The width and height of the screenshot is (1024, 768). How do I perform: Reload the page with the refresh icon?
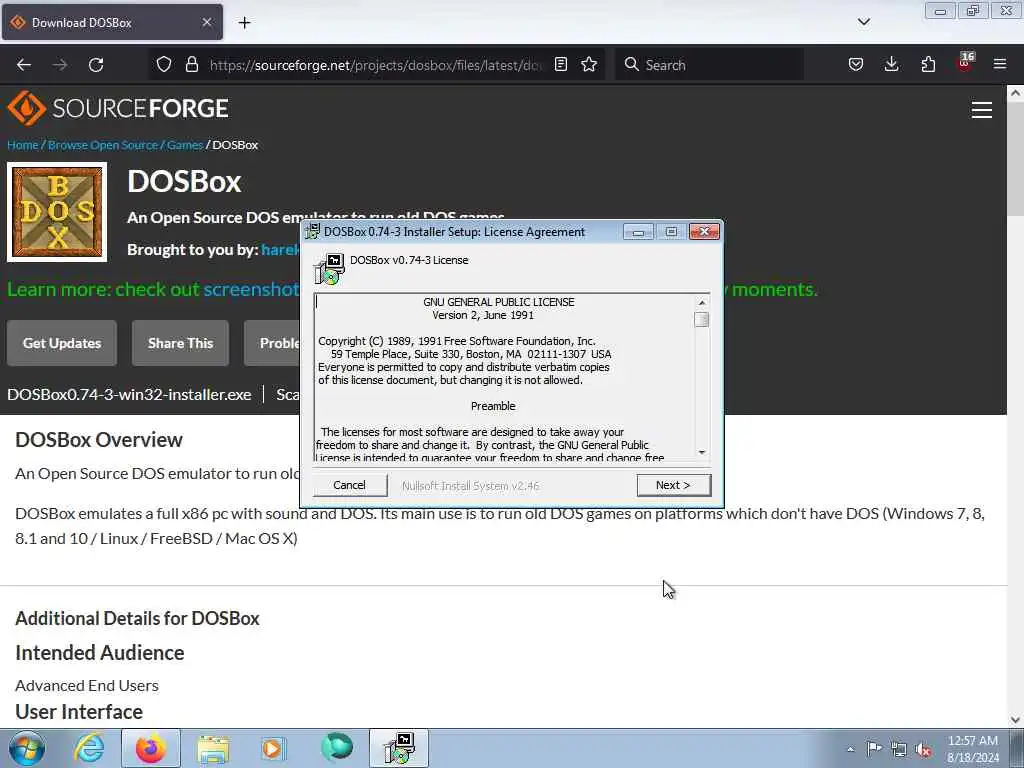[x=96, y=65]
